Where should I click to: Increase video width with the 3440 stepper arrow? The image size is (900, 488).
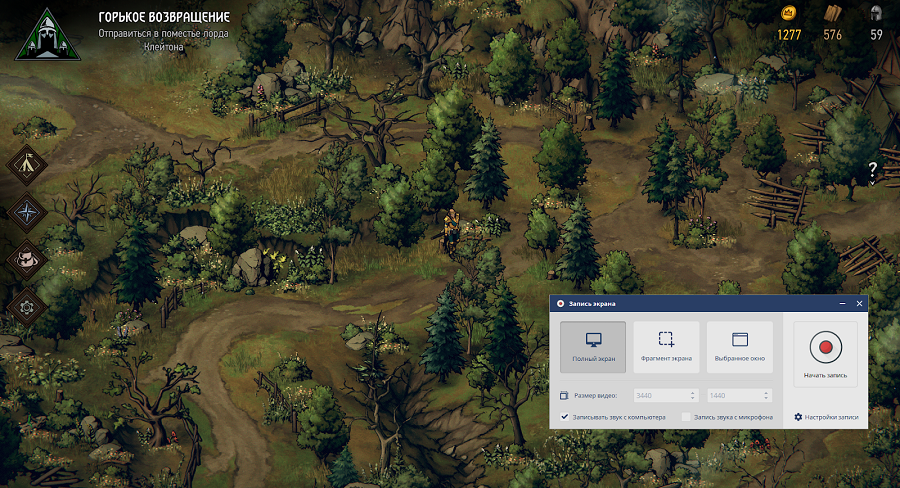692,392
